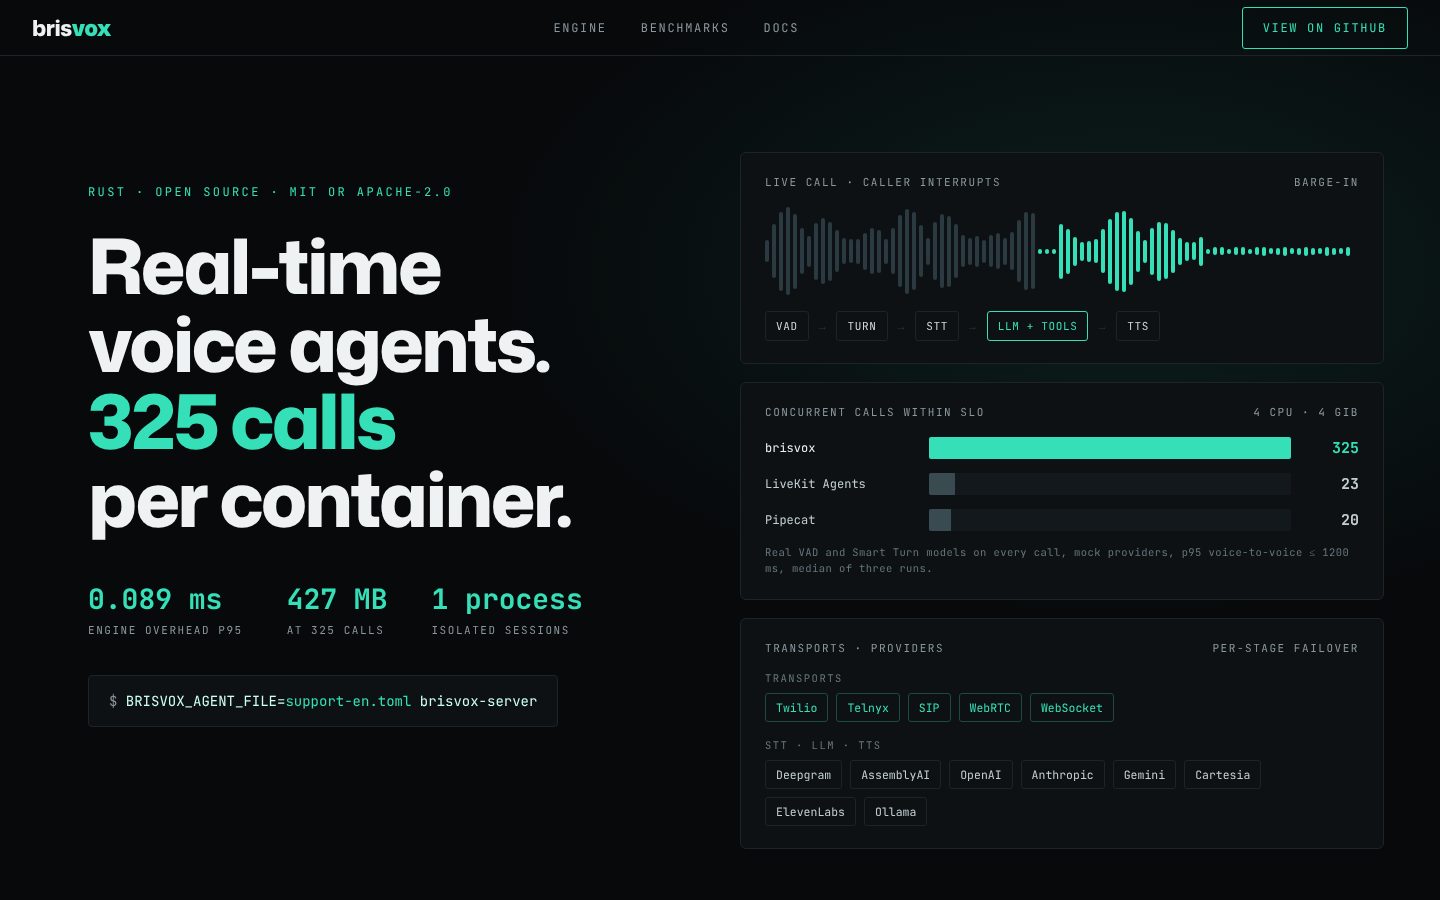
Task: Click the Cartesia provider tag
Action: coord(1222,775)
